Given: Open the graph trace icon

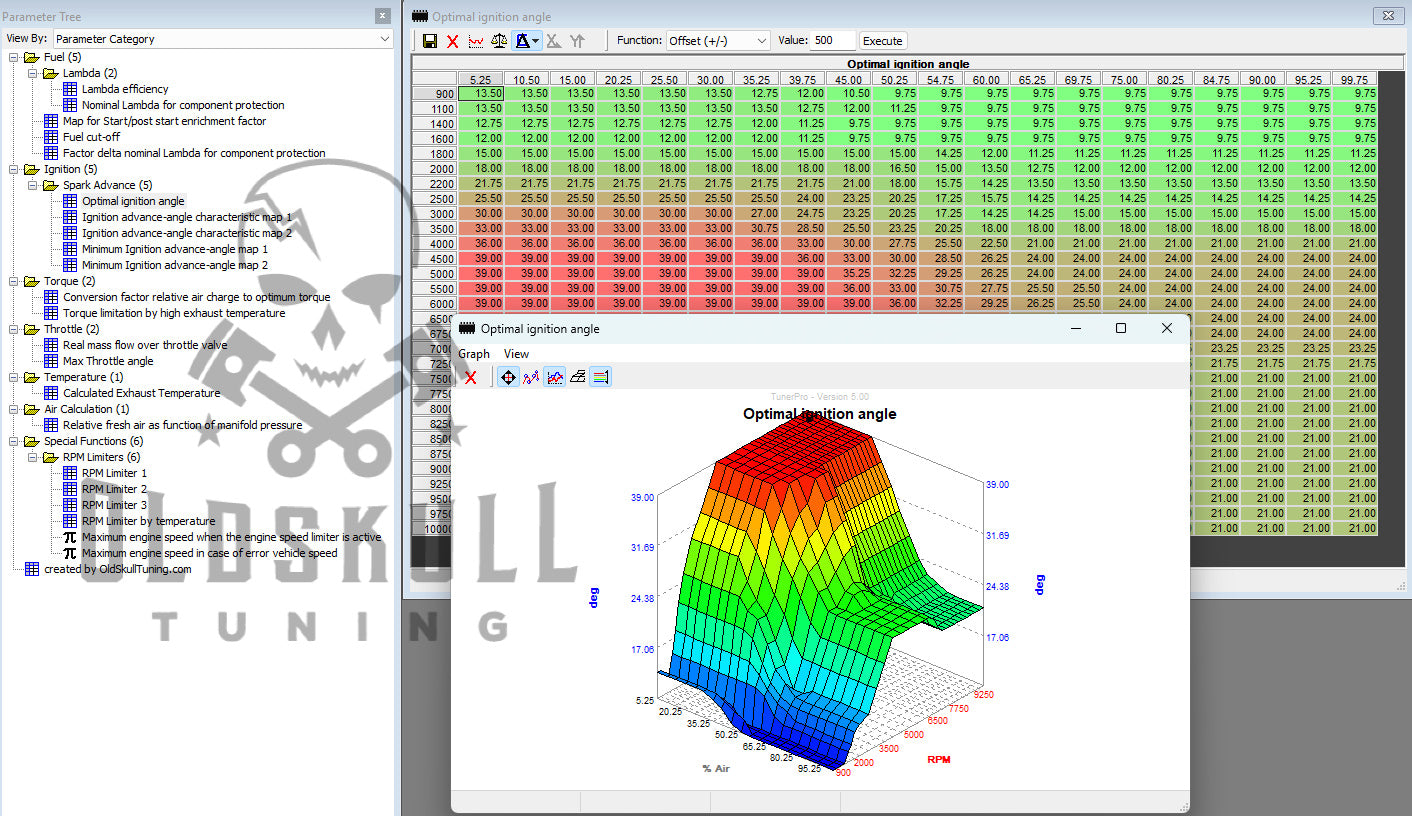Looking at the screenshot, I should (x=475, y=40).
